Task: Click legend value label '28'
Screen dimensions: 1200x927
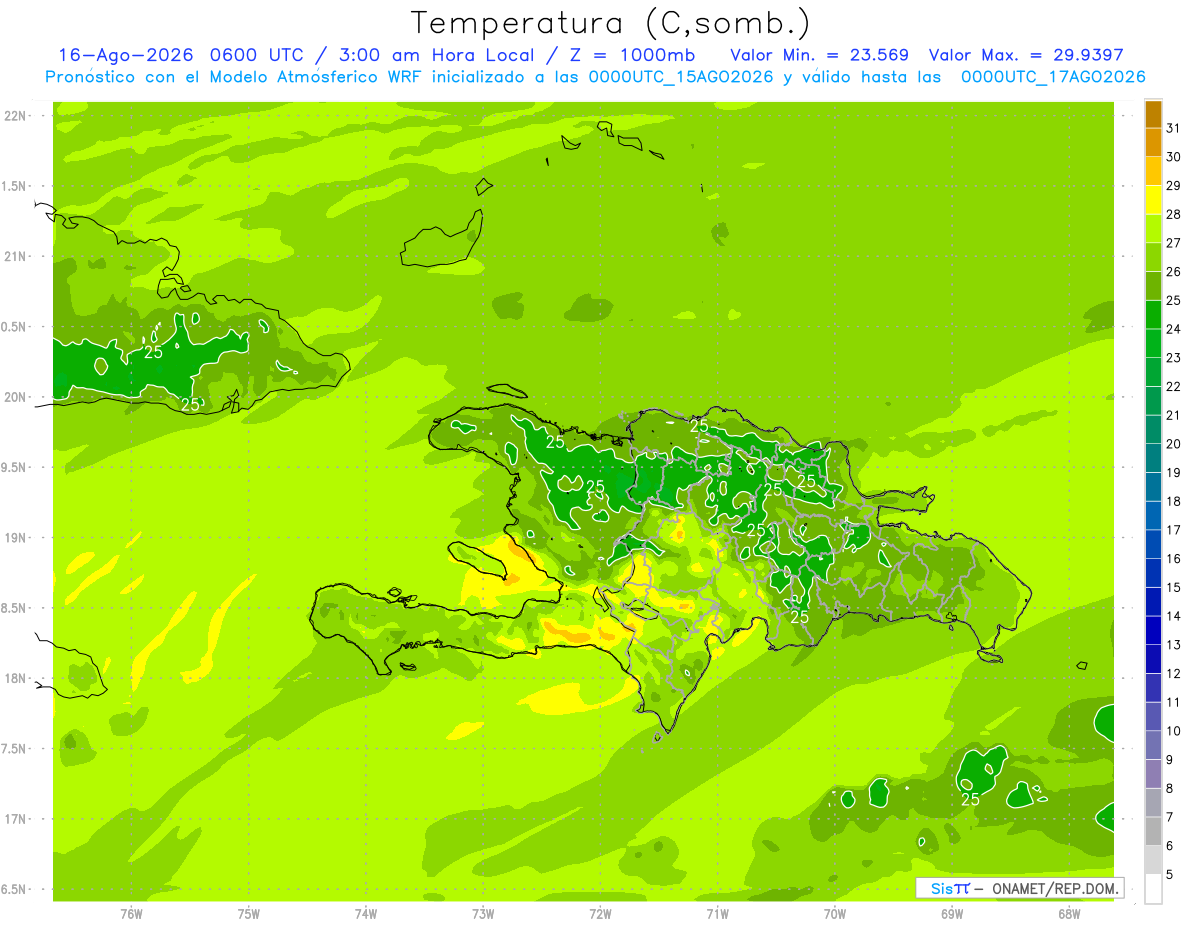Action: (1174, 214)
